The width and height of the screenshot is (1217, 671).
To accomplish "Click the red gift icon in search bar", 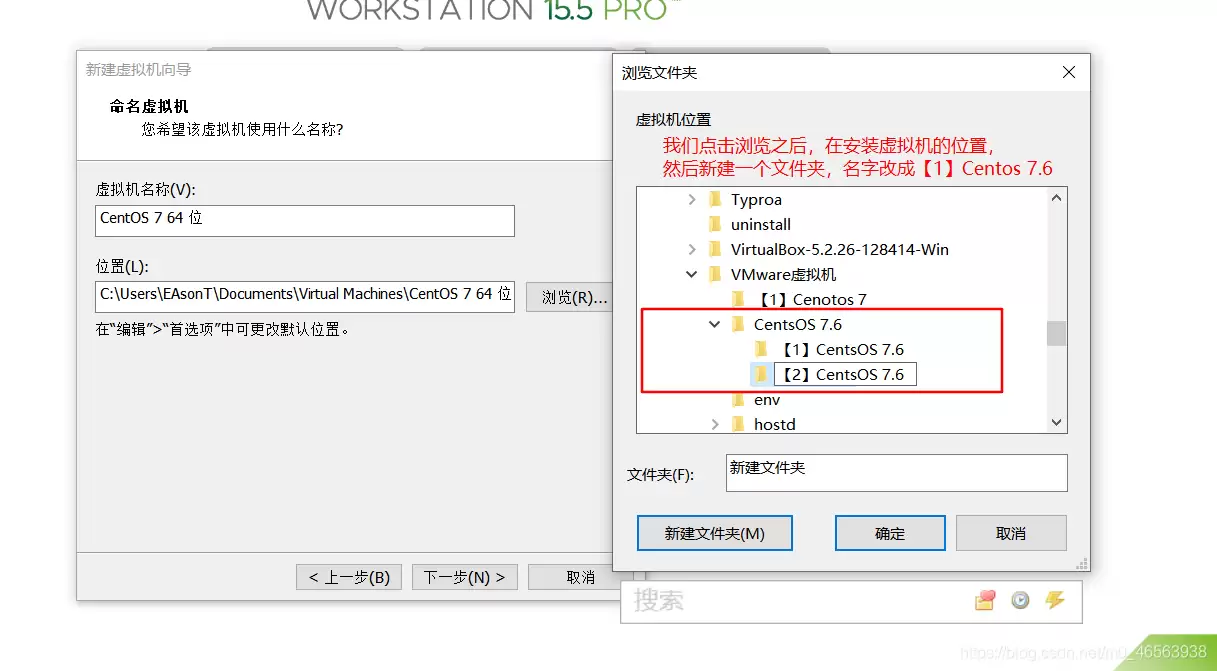I will (x=986, y=600).
